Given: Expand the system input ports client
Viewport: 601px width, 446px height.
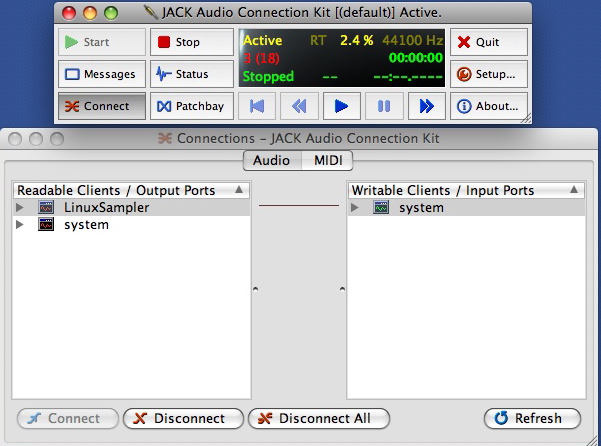Looking at the screenshot, I should [355, 208].
